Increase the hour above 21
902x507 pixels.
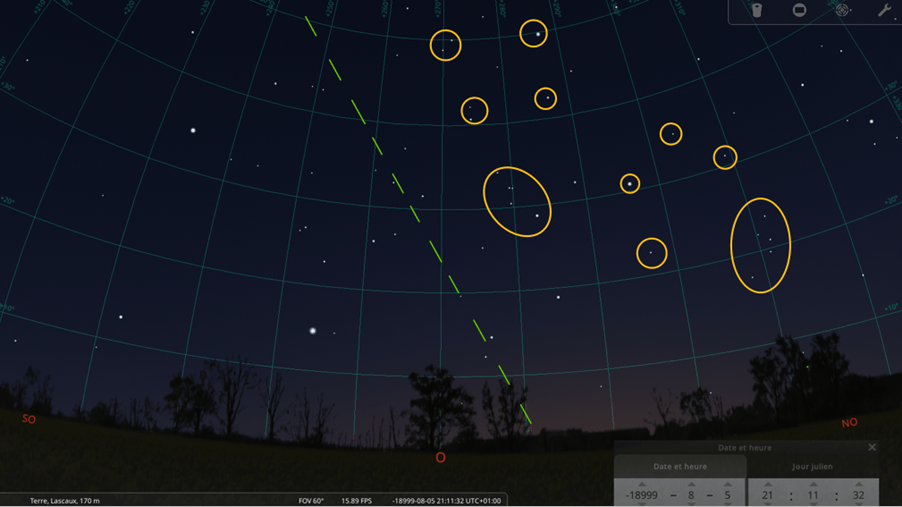768,484
